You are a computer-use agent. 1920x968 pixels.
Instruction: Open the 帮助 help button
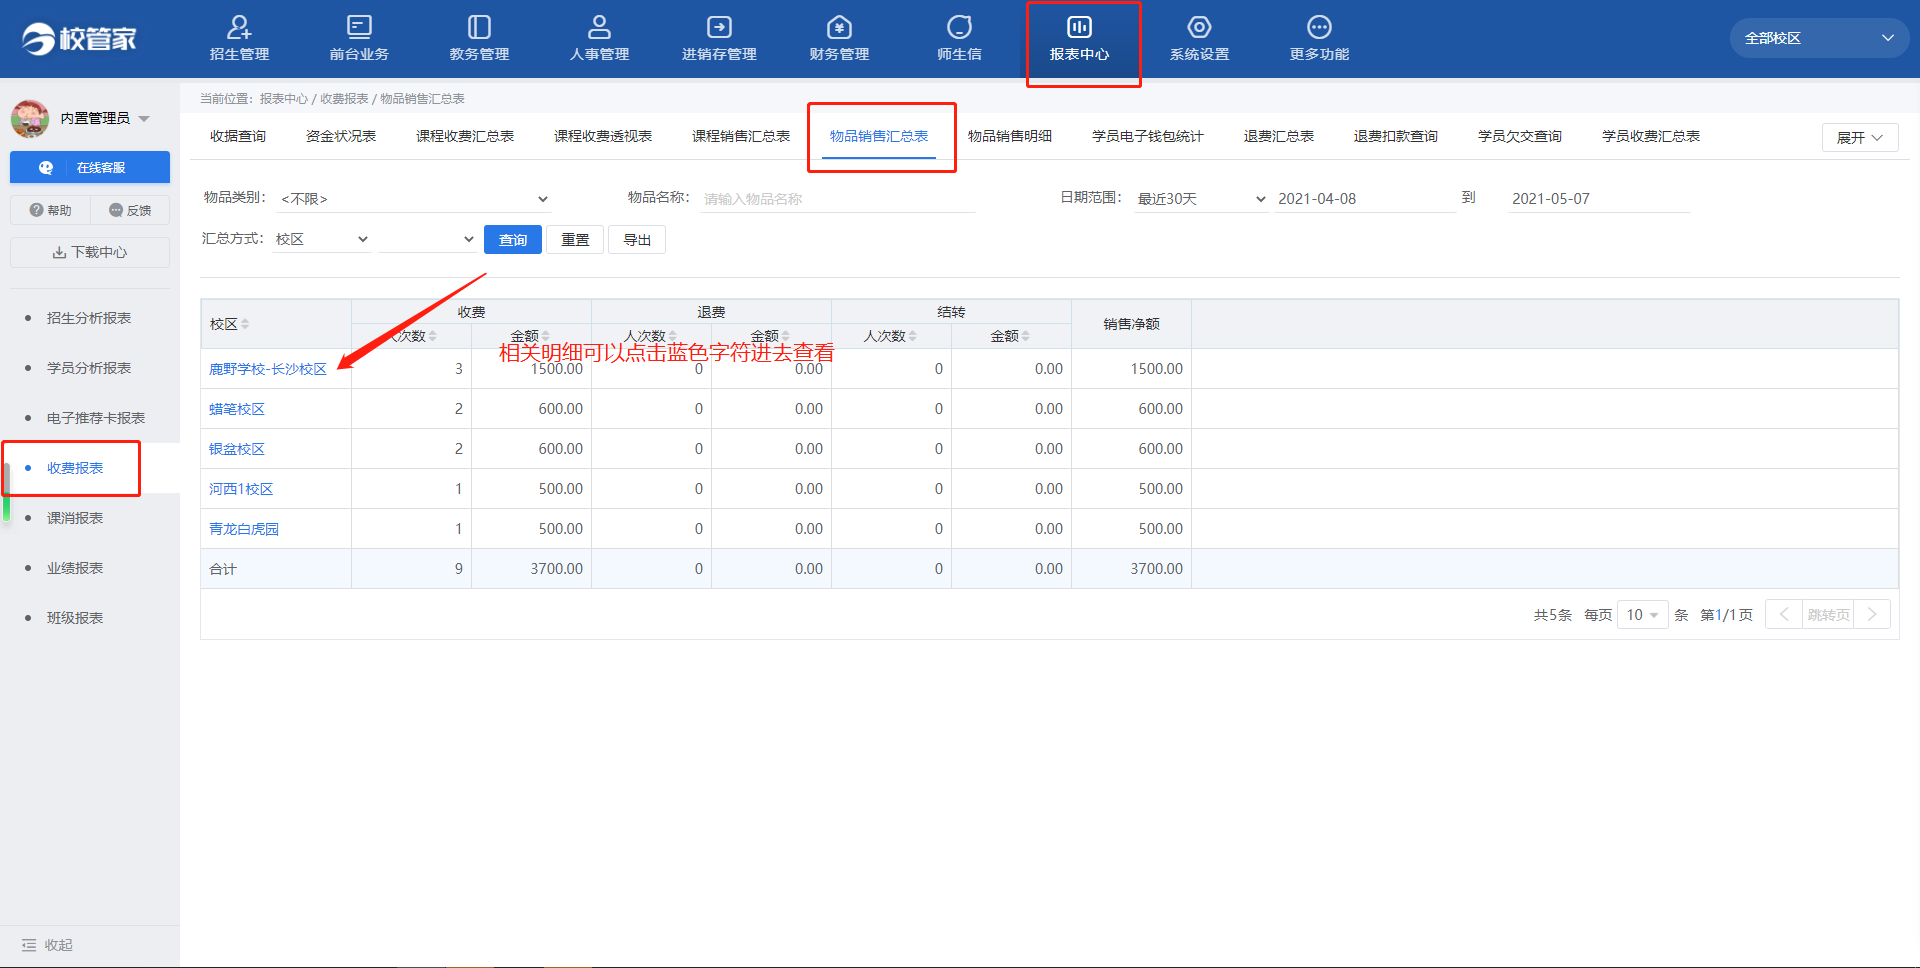(x=50, y=210)
